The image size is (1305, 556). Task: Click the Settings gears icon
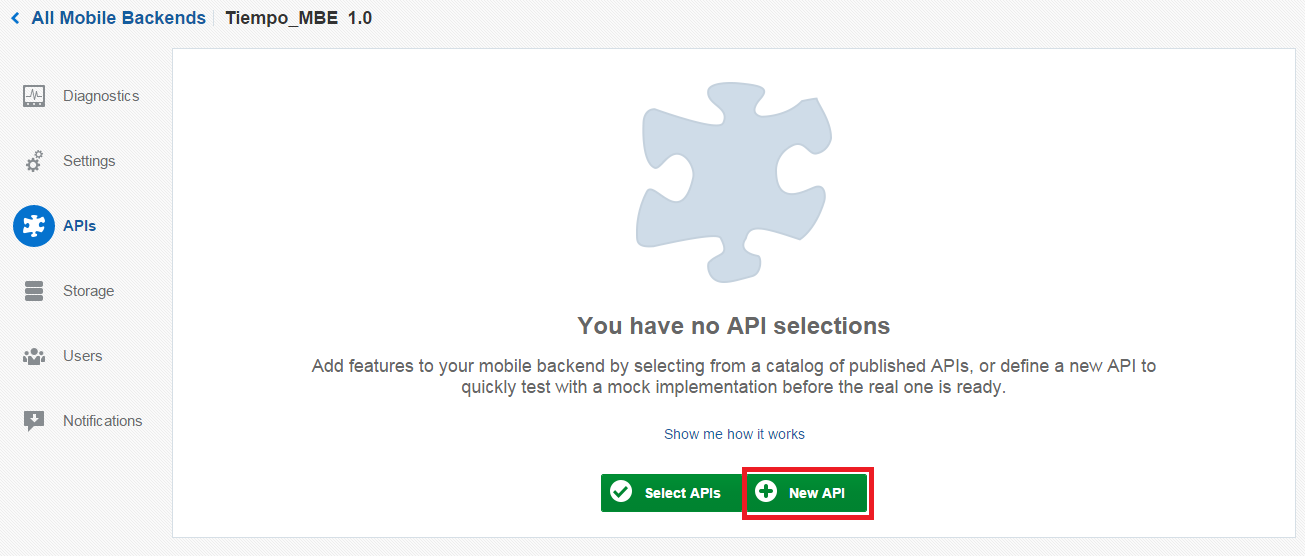click(34, 161)
